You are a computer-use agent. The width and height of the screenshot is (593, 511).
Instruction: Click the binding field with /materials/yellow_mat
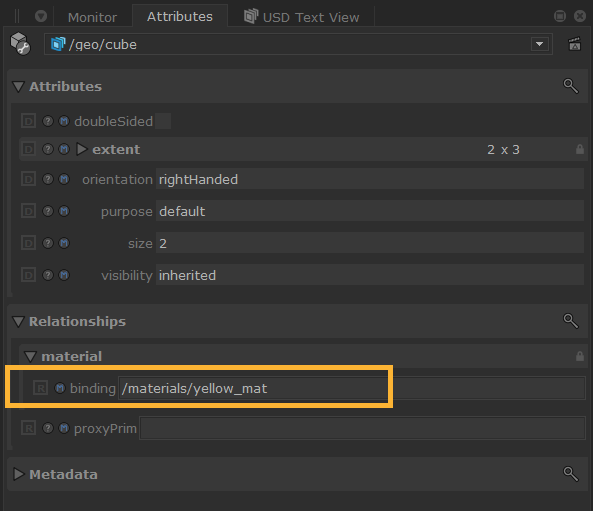click(x=352, y=388)
